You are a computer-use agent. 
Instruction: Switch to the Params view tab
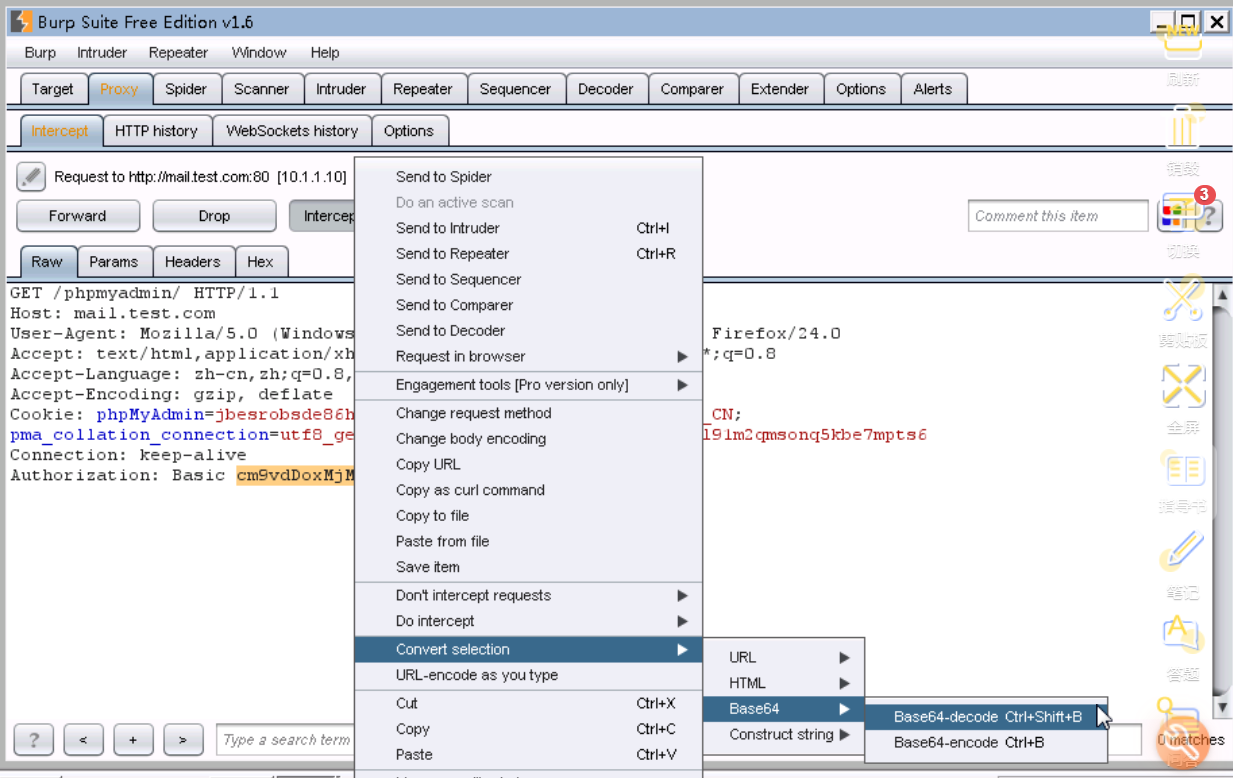coord(114,262)
